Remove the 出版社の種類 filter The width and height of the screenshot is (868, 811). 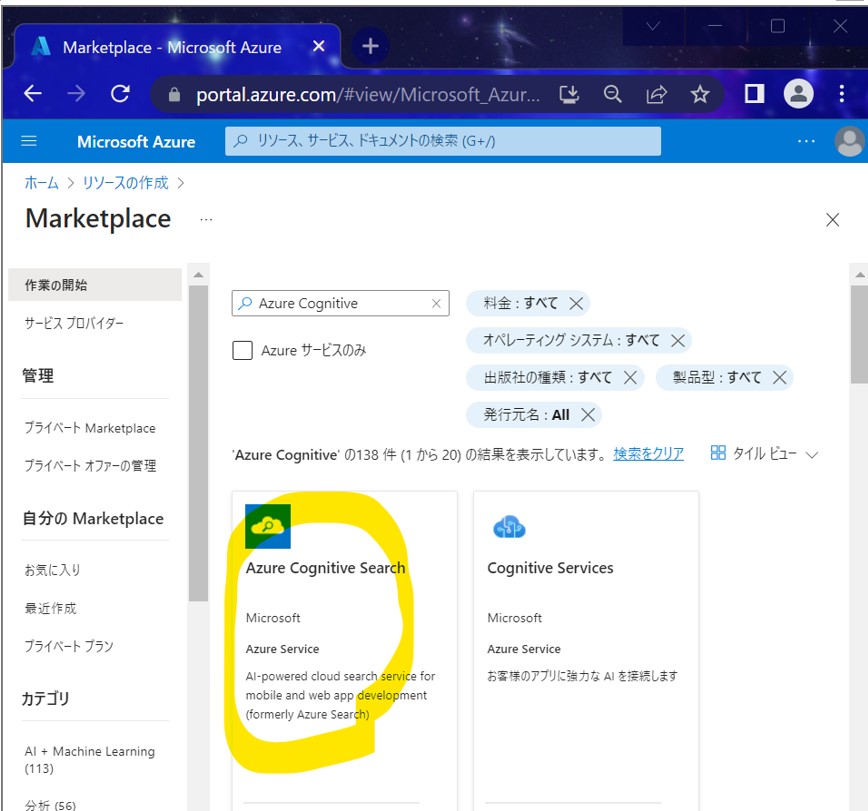click(x=630, y=378)
